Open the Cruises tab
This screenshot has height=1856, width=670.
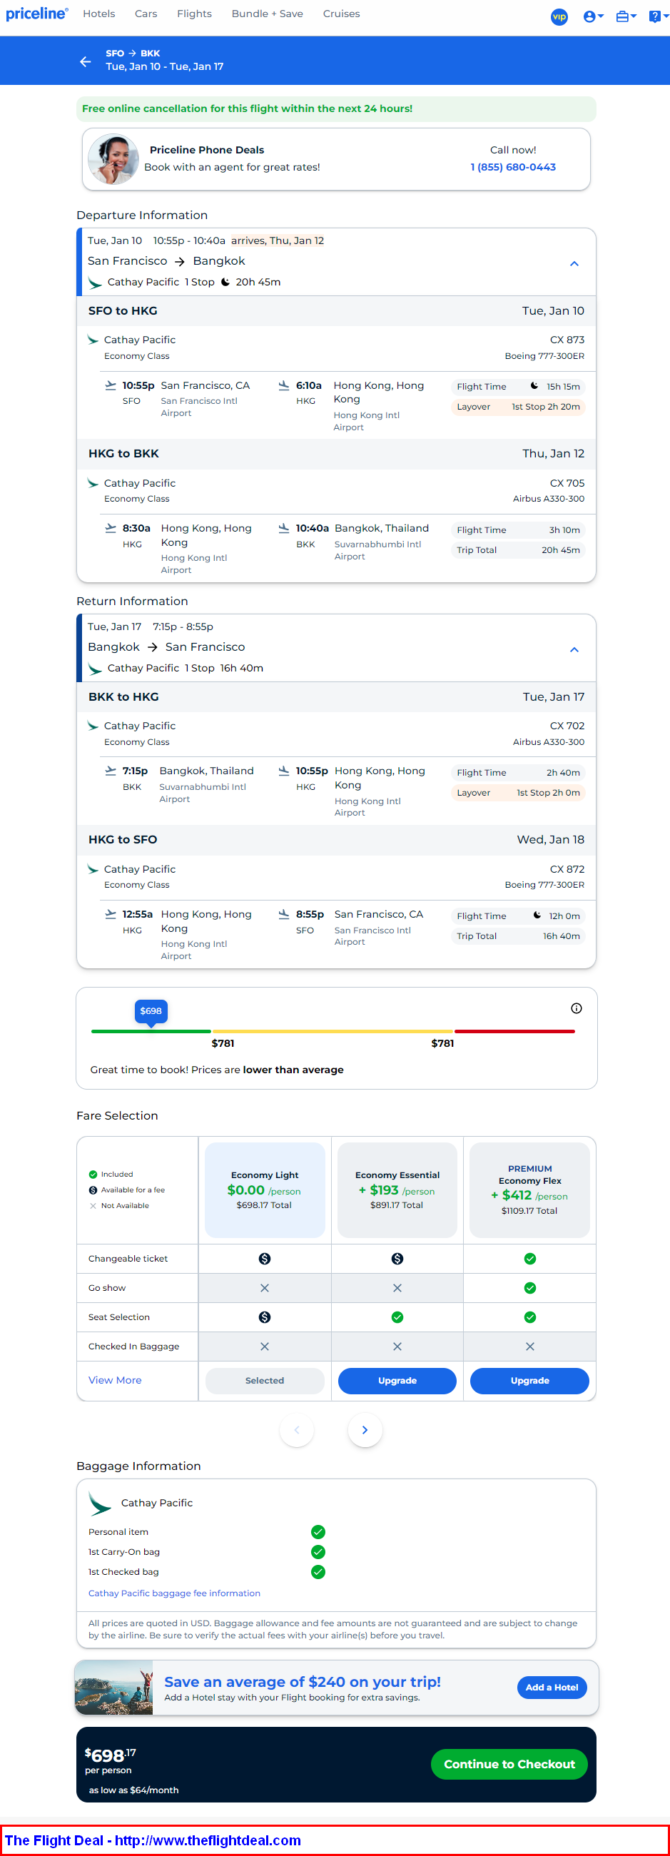point(341,14)
